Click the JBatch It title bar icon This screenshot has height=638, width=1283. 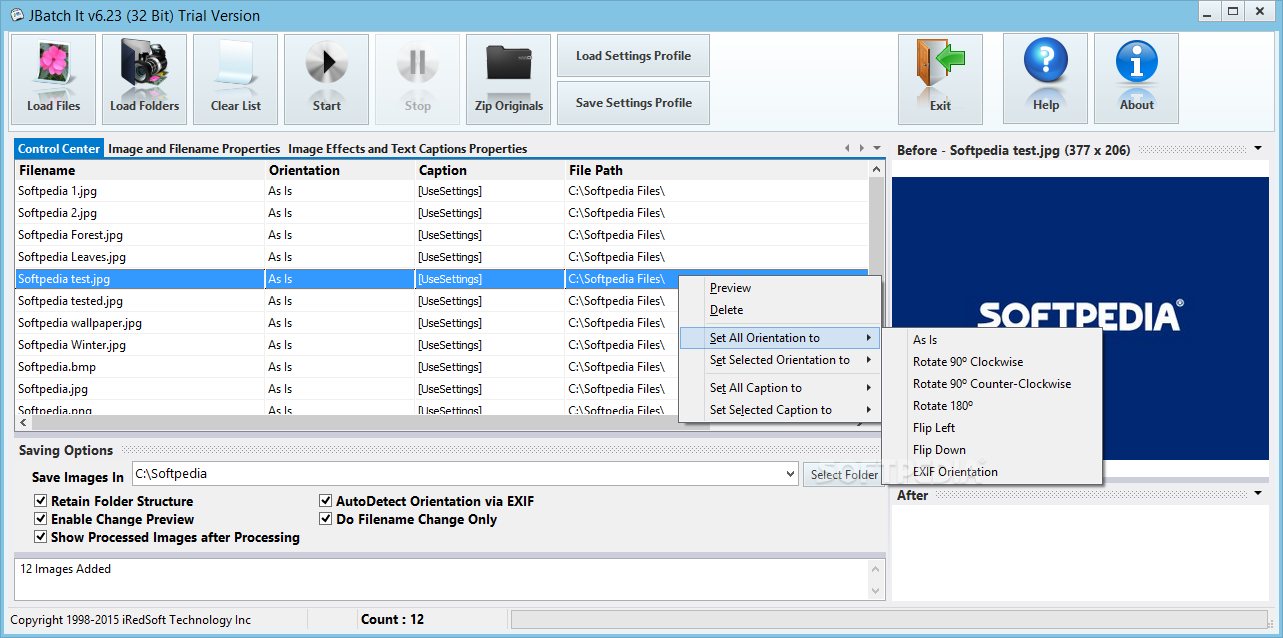[16, 15]
